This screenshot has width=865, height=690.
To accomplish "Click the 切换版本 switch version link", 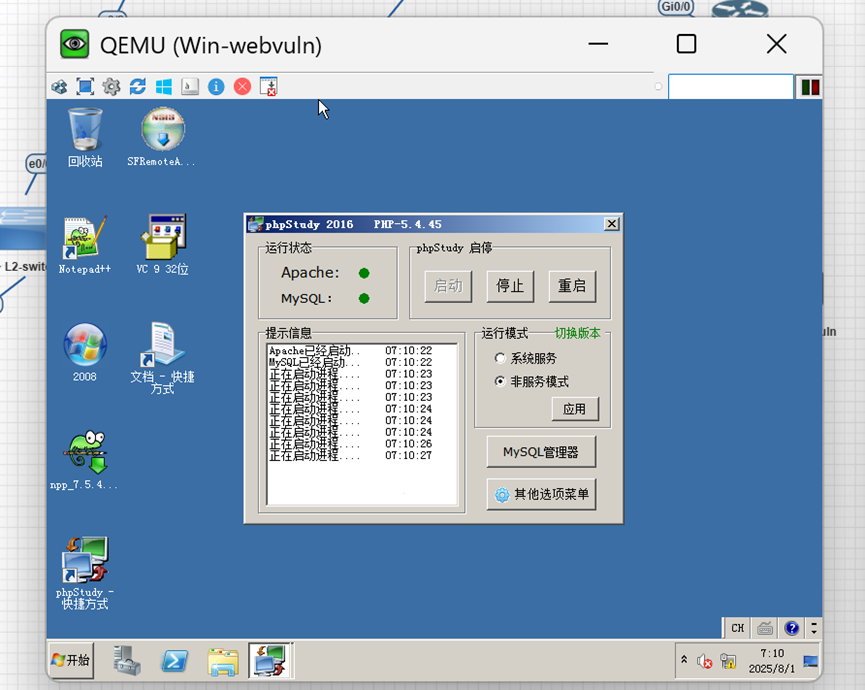I will coord(578,333).
